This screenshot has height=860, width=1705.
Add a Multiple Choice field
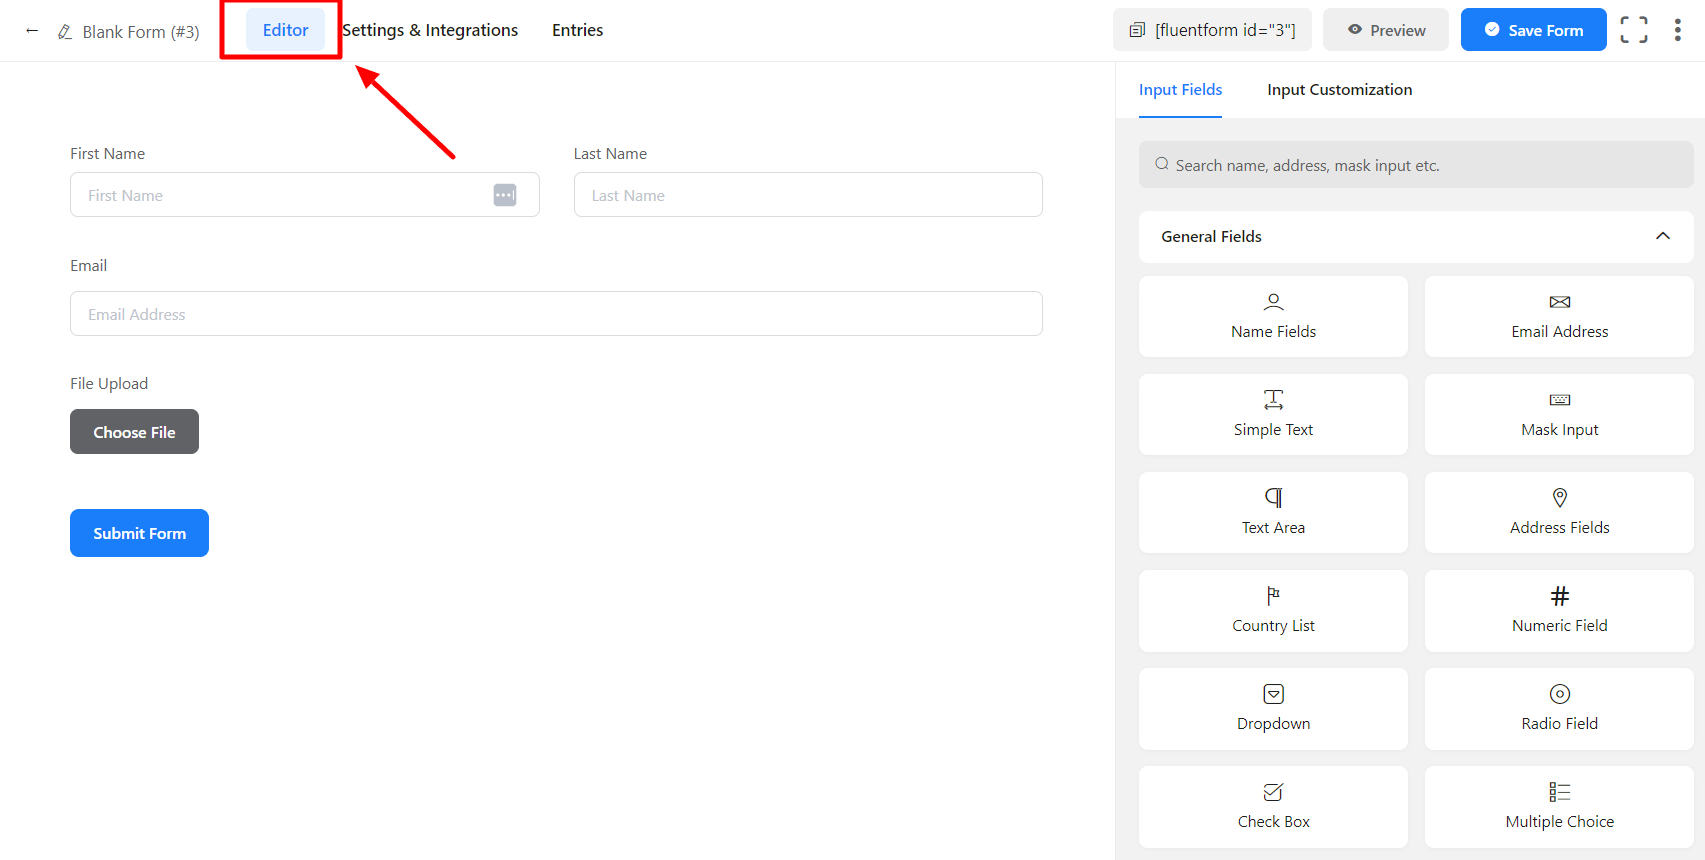pos(1558,806)
